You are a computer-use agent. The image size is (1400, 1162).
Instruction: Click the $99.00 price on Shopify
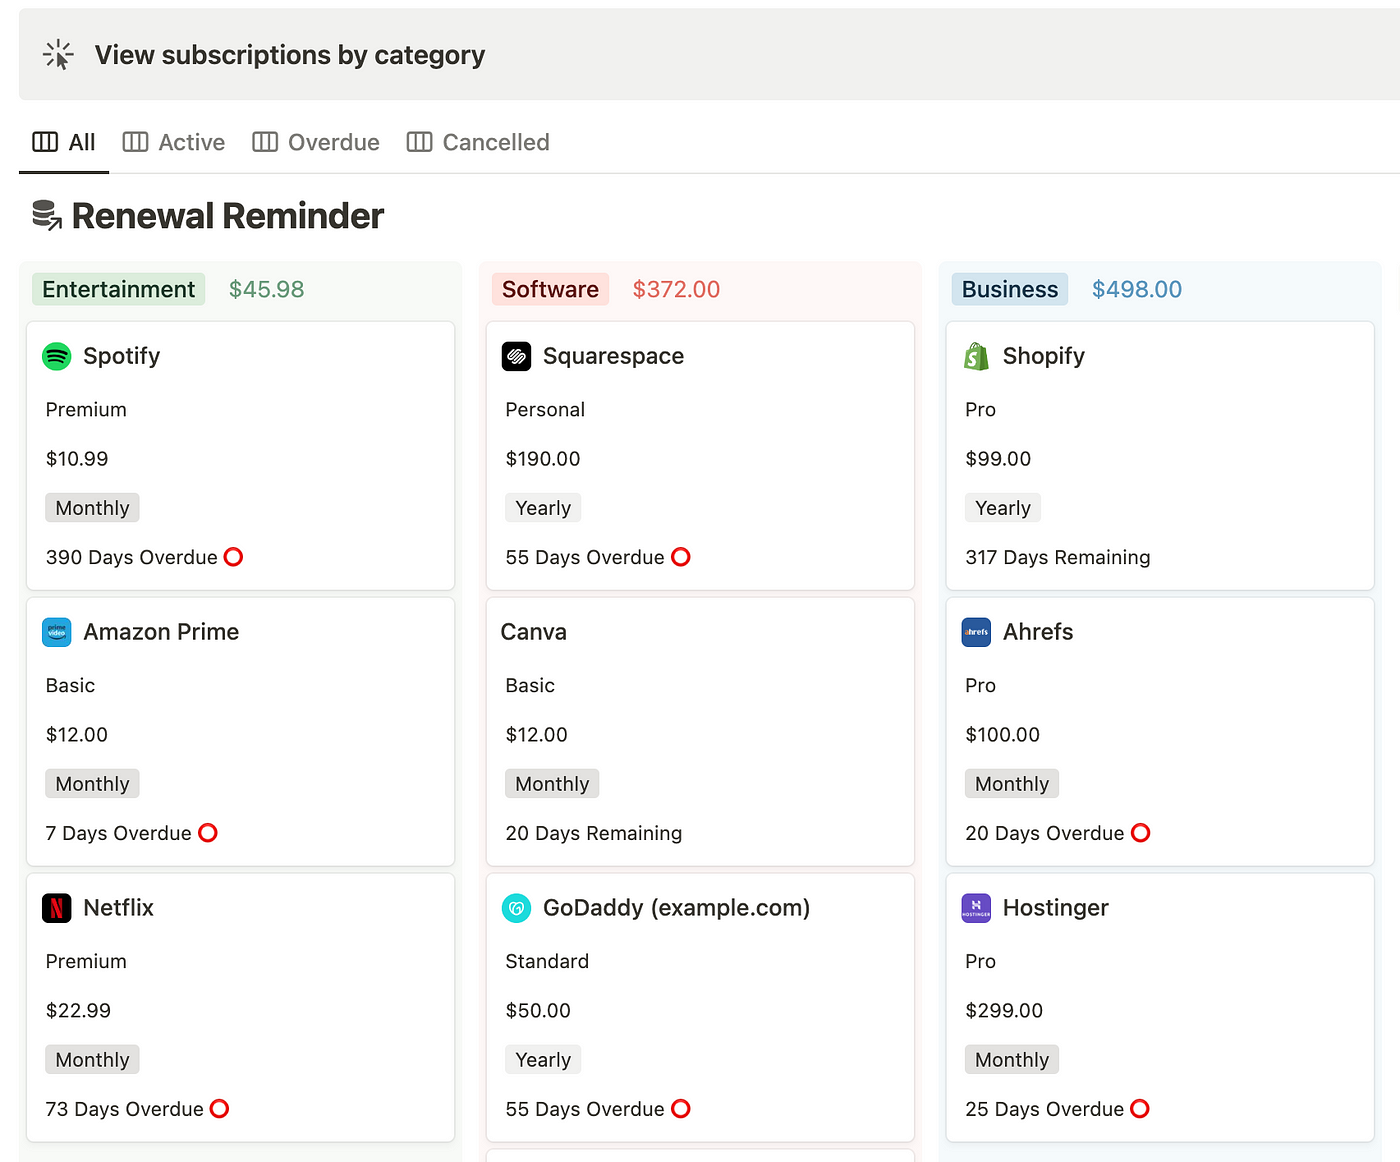pyautogui.click(x=998, y=459)
